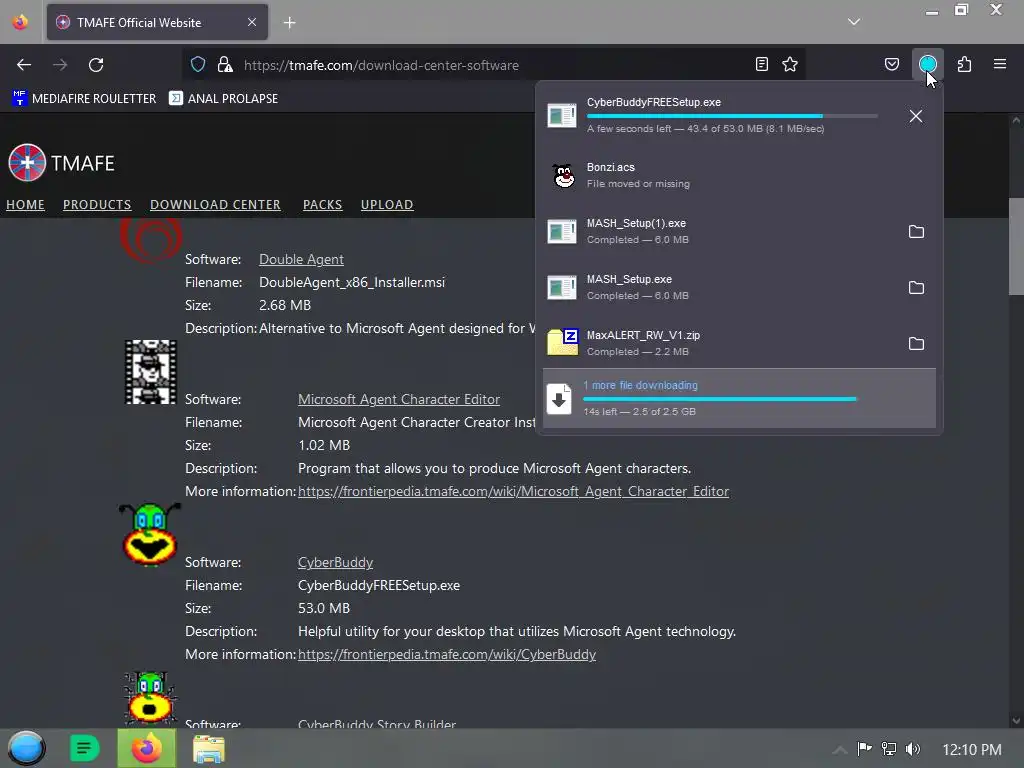This screenshot has width=1024, height=768.
Task: Click the 2.5 GB download progress bar
Action: [720, 398]
